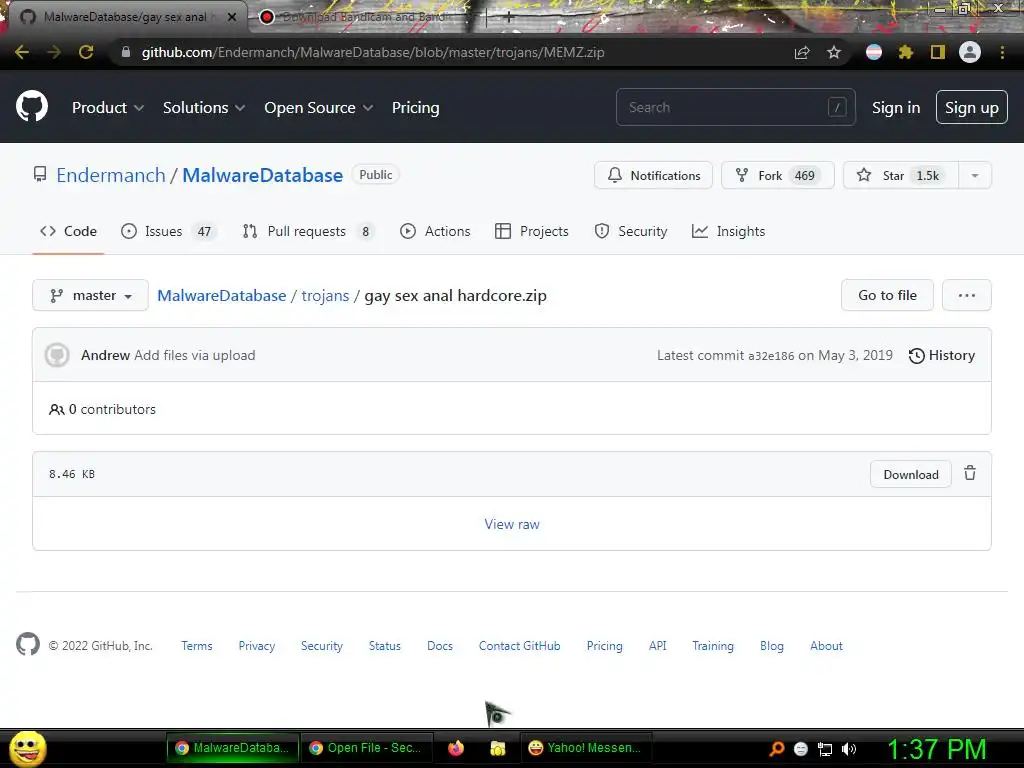
Task: Switch to the Code tab
Action: pos(68,231)
